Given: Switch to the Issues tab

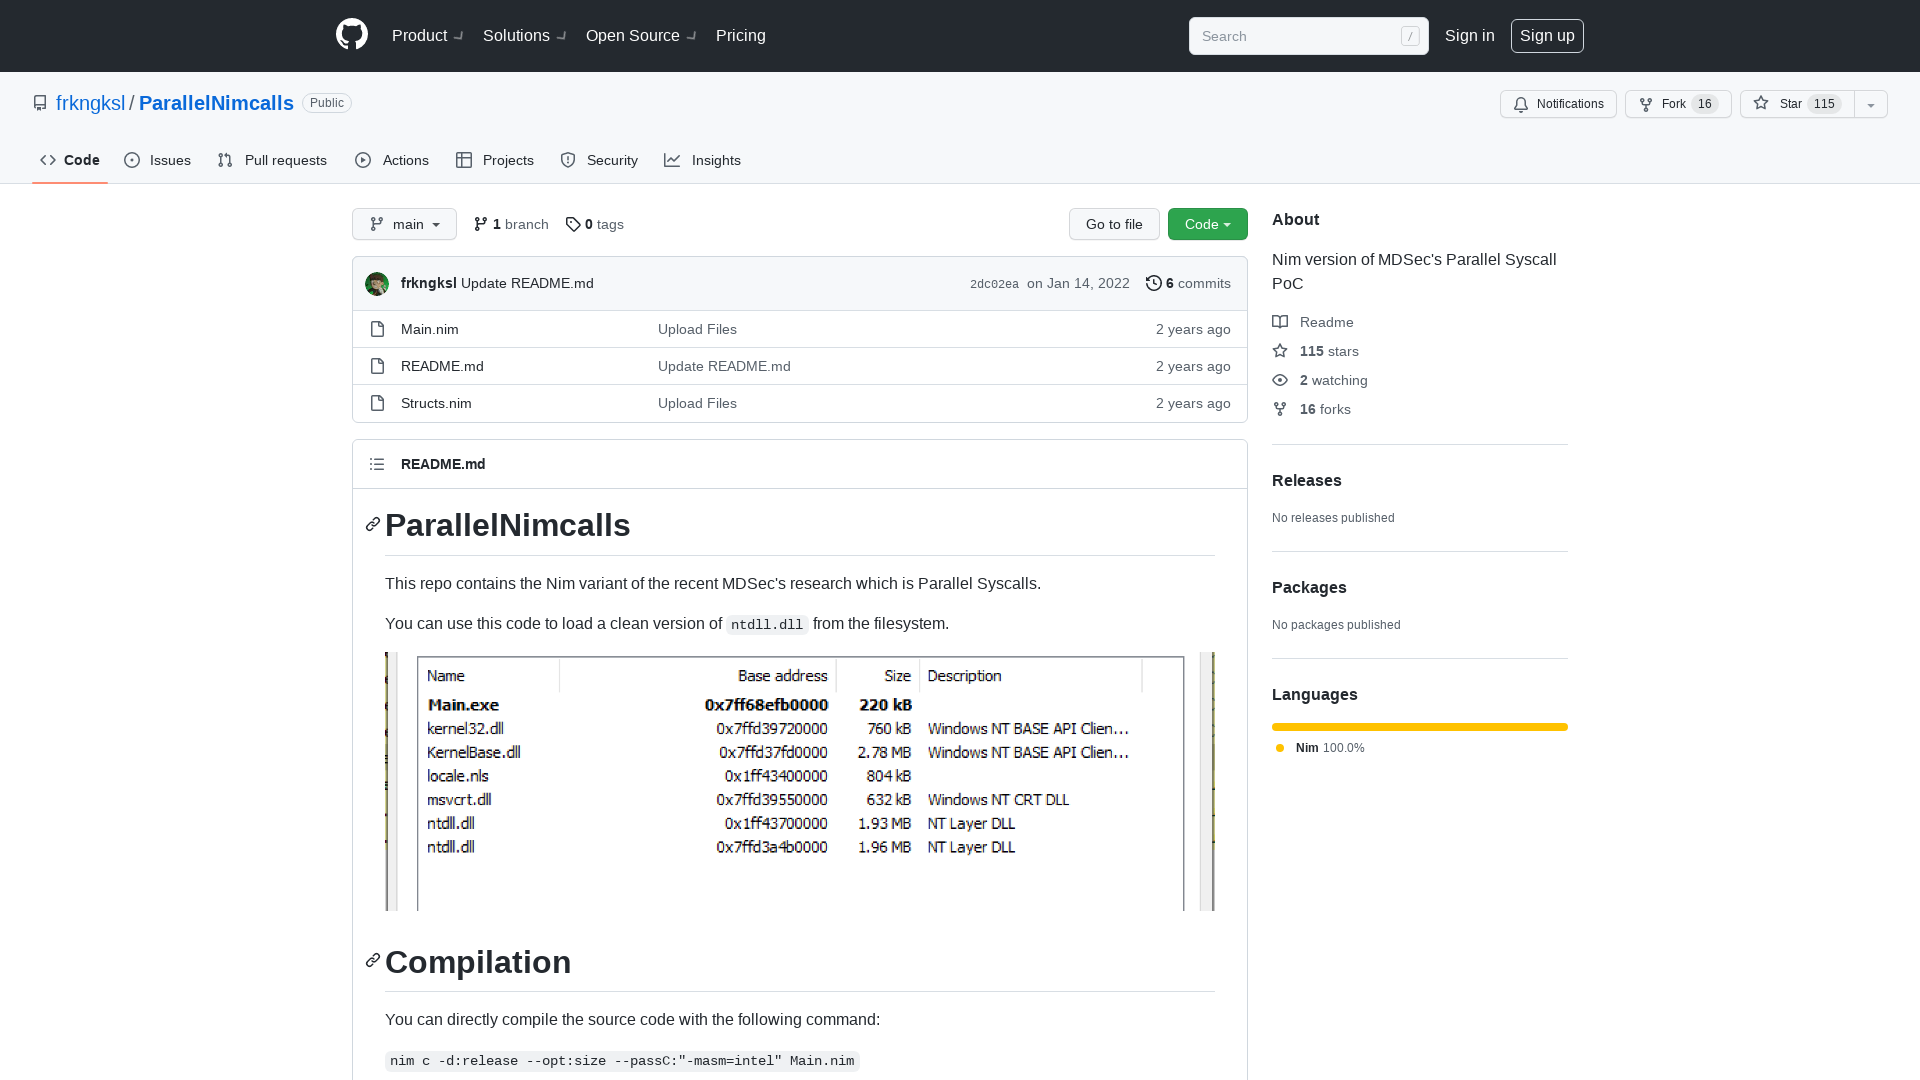Looking at the screenshot, I should (x=157, y=160).
